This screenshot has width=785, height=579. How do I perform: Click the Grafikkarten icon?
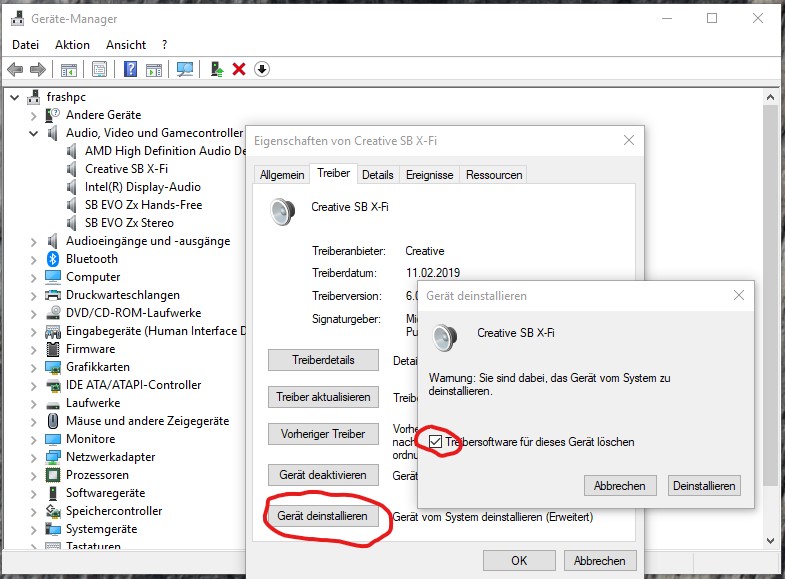pos(53,367)
